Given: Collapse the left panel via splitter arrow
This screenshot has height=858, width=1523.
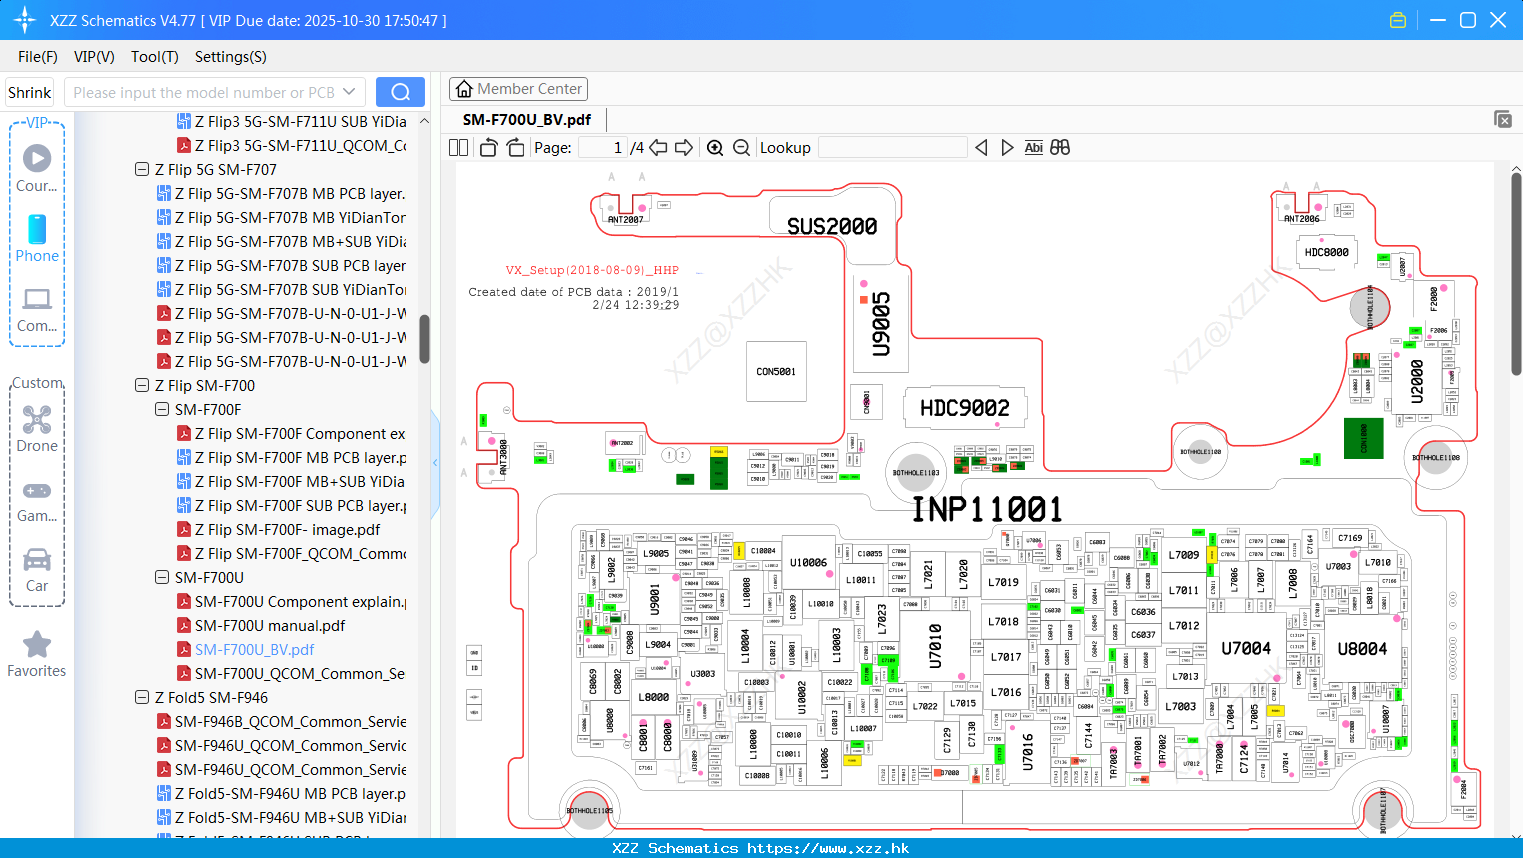Looking at the screenshot, I should tap(435, 462).
